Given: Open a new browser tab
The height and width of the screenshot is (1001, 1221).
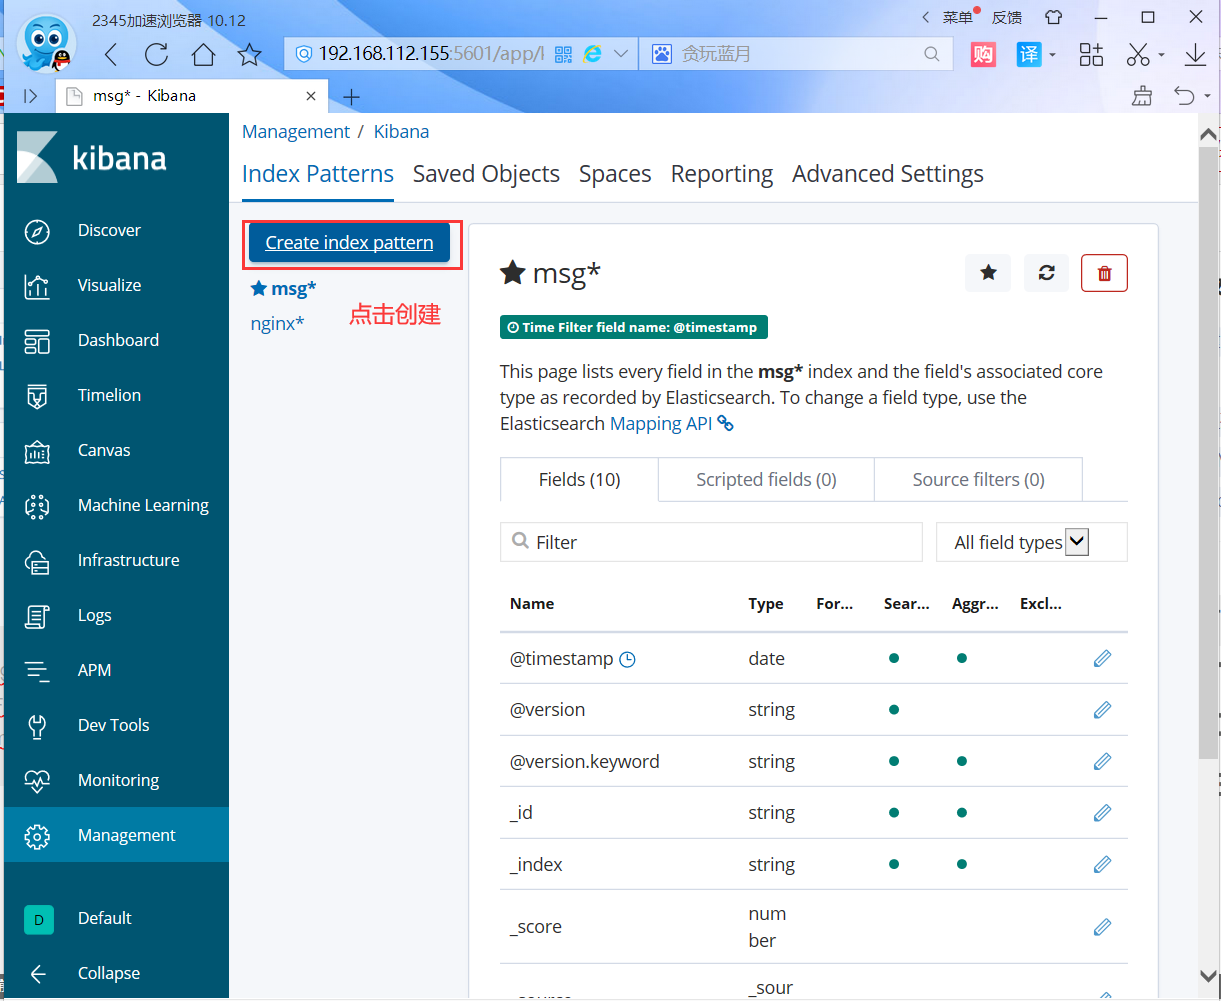Looking at the screenshot, I should point(351,97).
